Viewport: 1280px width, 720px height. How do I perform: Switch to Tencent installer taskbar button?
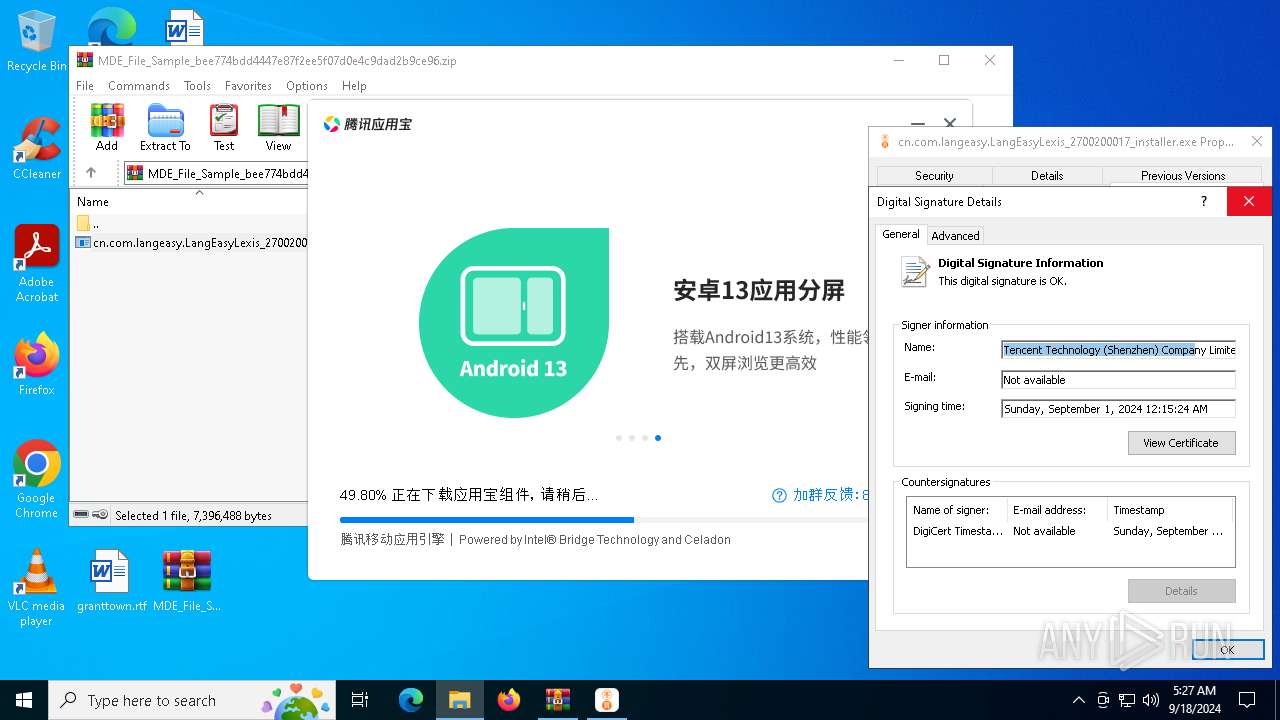[x=607, y=700]
